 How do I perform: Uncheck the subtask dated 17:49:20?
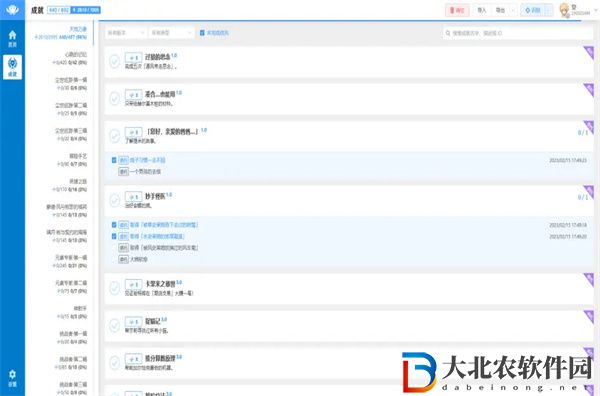click(x=114, y=236)
